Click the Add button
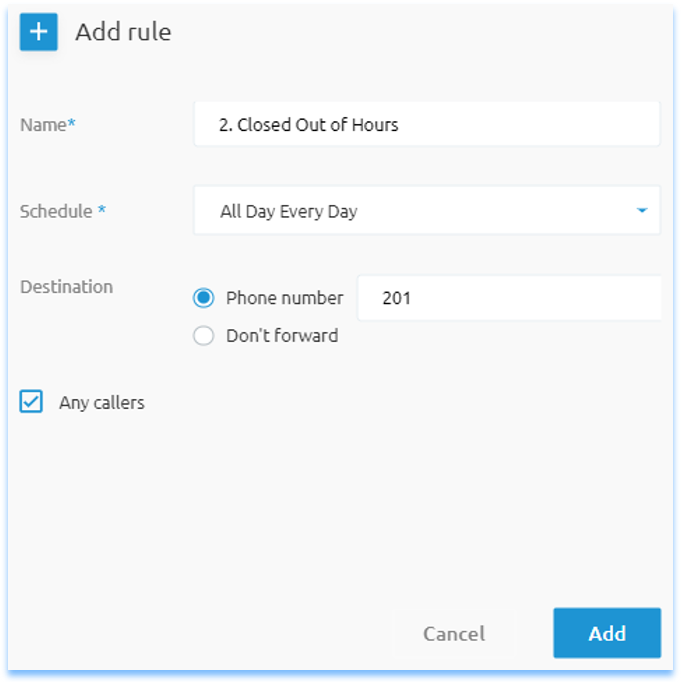 click(607, 633)
